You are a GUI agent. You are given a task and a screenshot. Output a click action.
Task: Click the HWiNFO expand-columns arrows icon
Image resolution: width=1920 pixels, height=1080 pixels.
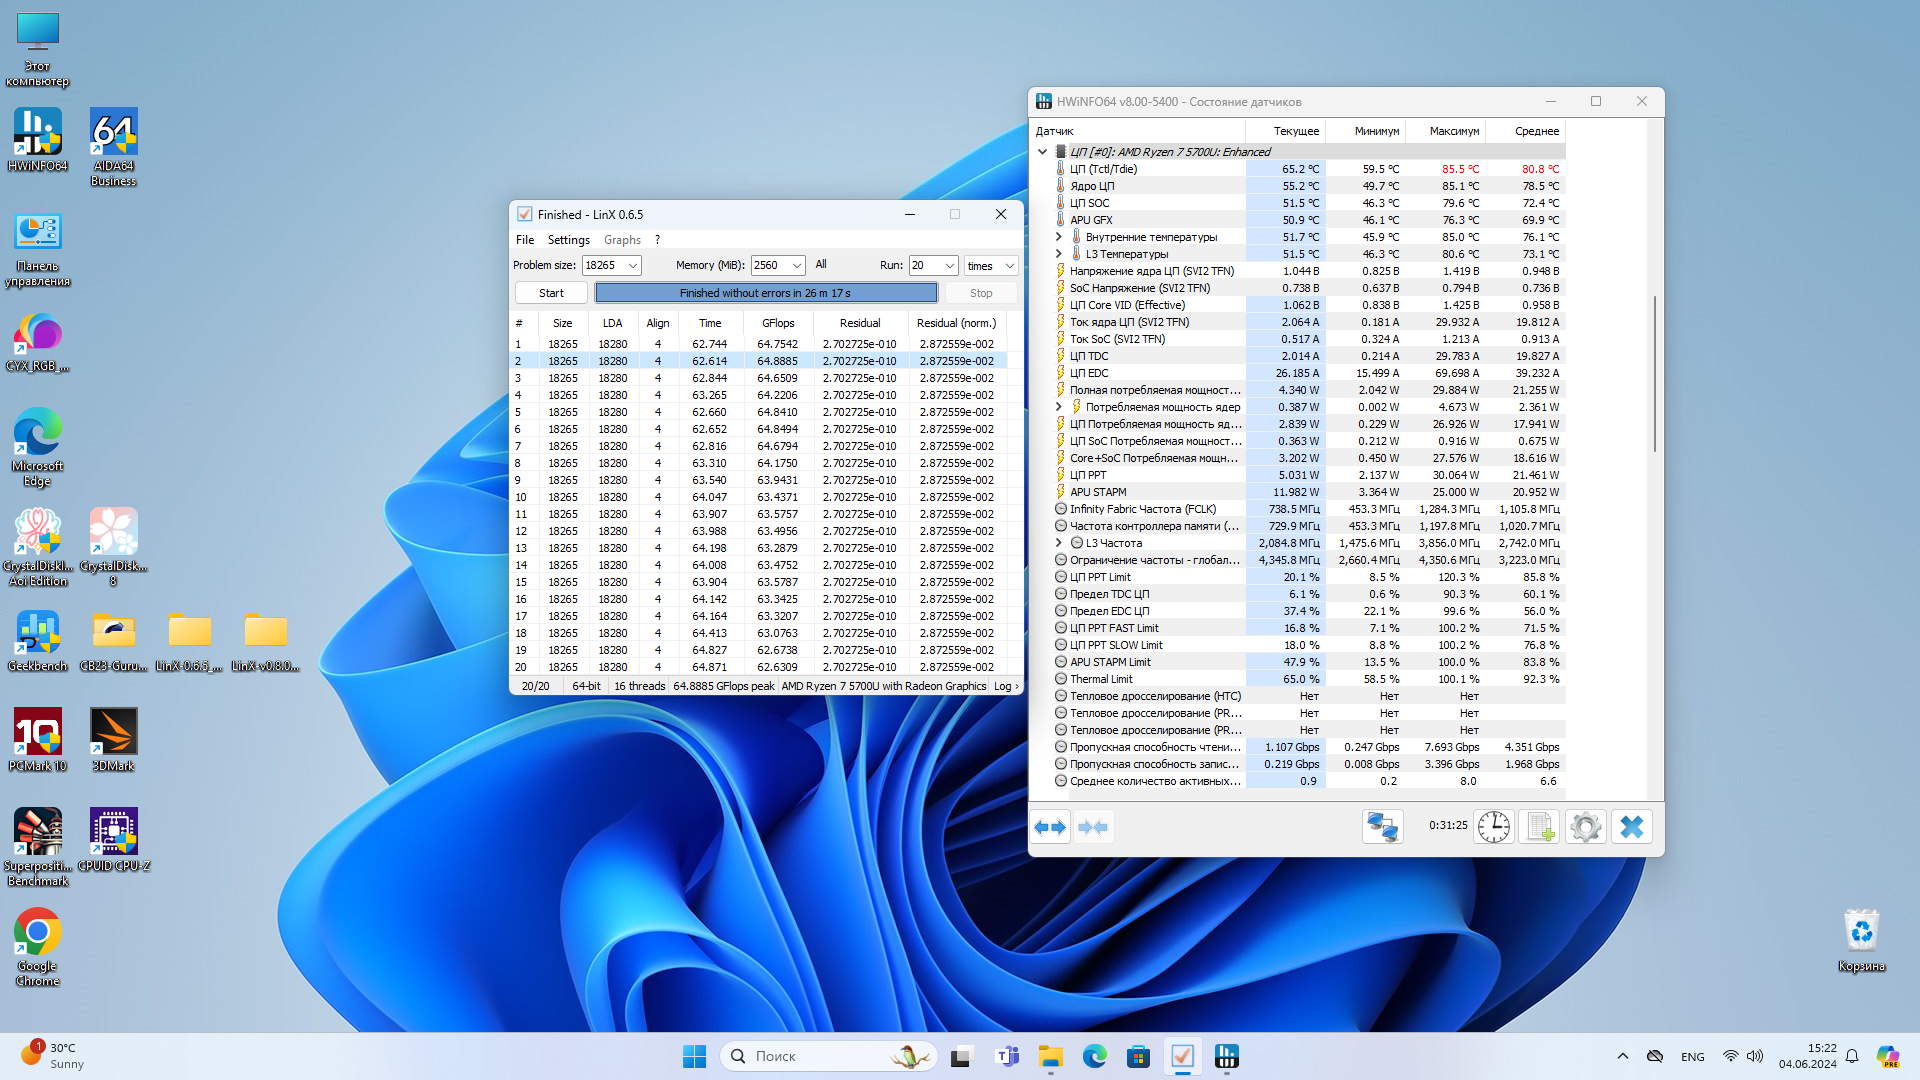click(x=1050, y=827)
